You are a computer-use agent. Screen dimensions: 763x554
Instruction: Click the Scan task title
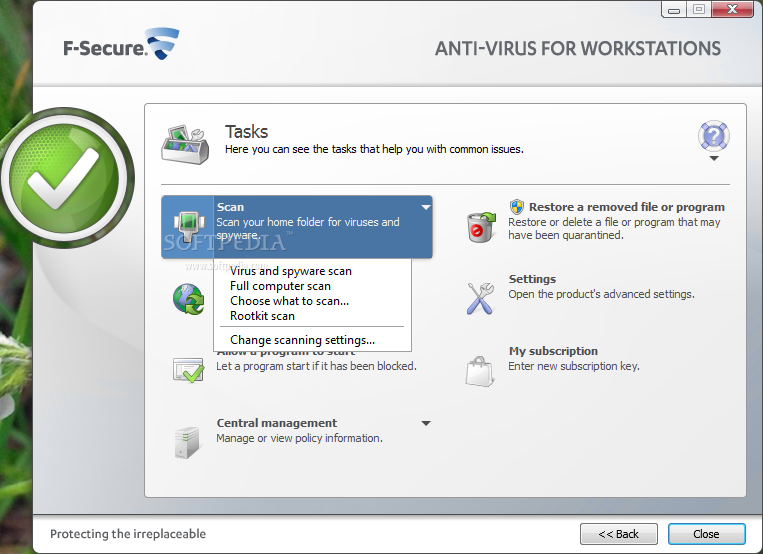pyautogui.click(x=230, y=207)
